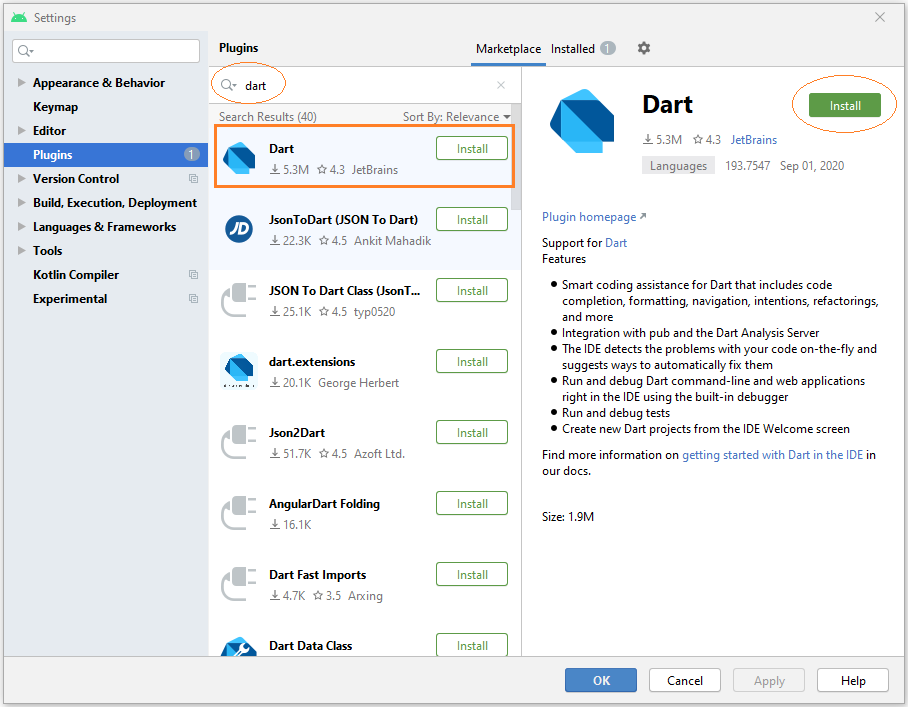Install AngularDart Folding plugin
This screenshot has height=707, width=908.
472,504
